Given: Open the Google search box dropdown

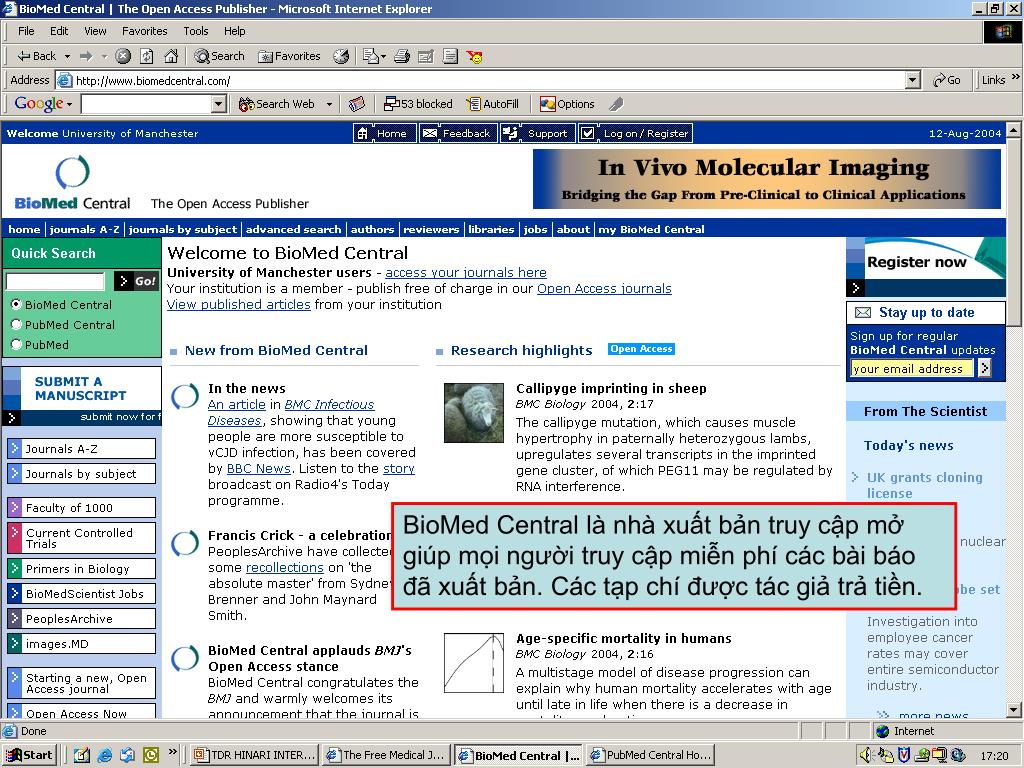Looking at the screenshot, I should 219,104.
